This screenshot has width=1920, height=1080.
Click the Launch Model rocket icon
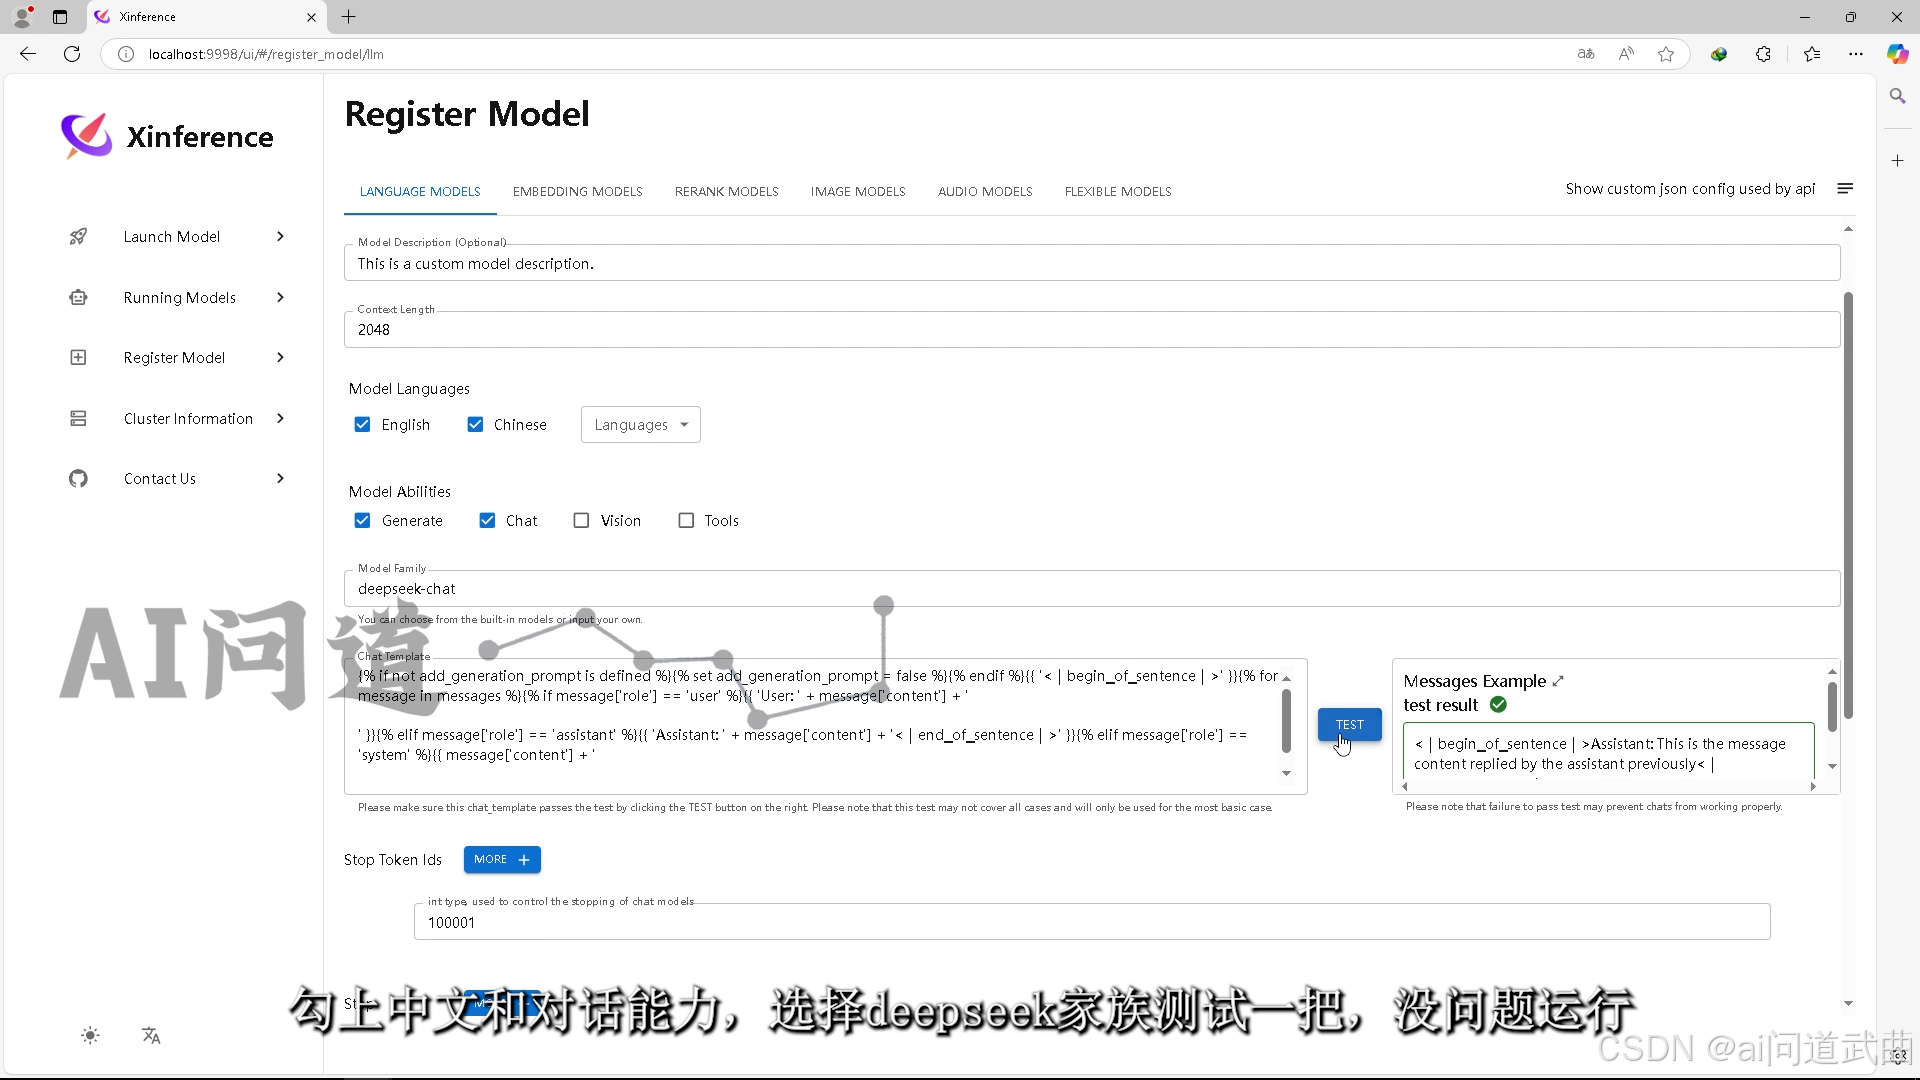78,237
